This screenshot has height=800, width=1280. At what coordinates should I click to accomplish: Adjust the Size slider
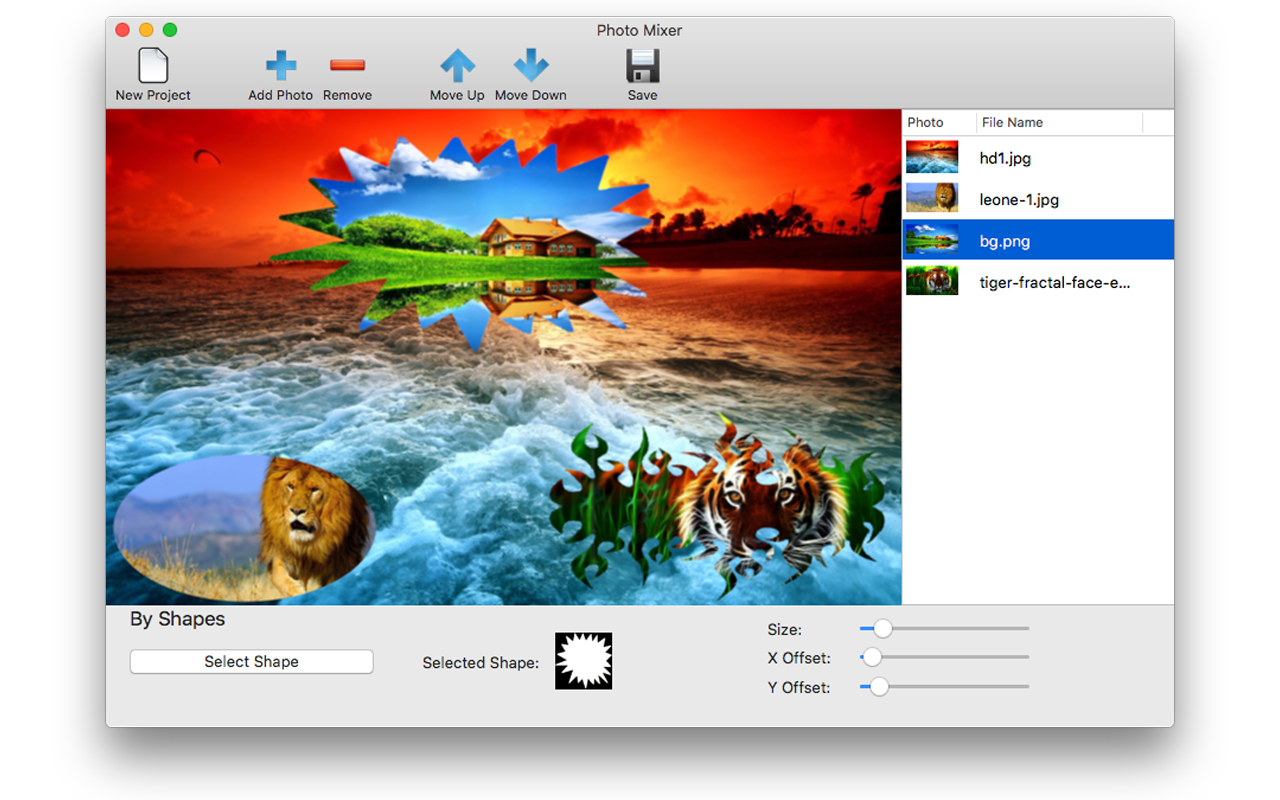(x=944, y=629)
